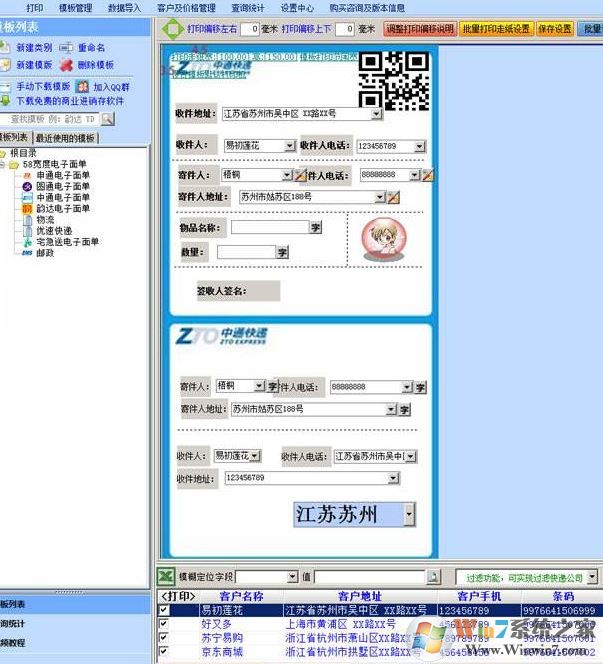The height and width of the screenshot is (664, 603).
Task: Open the 过滤功能 courier filter dropdown
Action: click(592, 576)
